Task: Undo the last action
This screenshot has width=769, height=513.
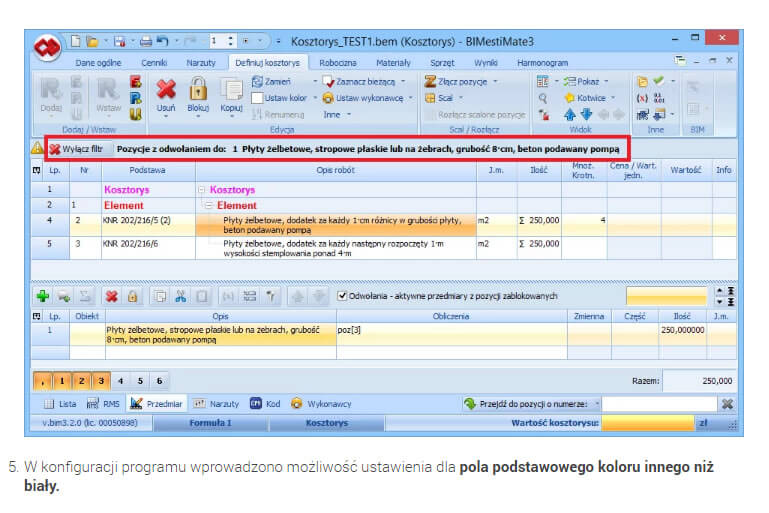Action: pos(162,41)
